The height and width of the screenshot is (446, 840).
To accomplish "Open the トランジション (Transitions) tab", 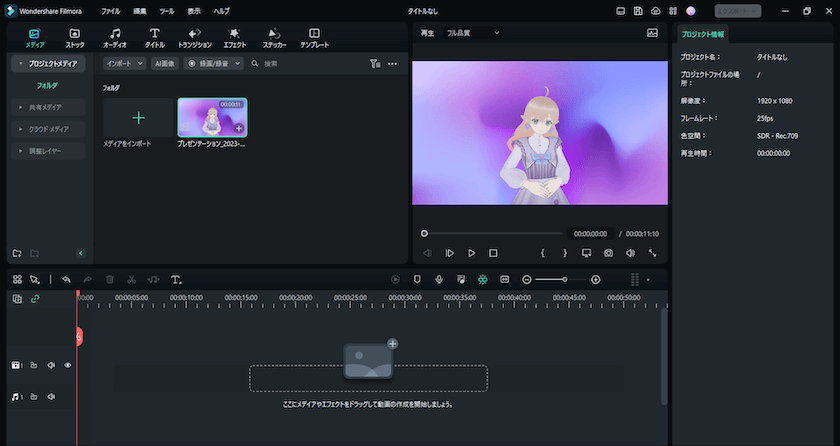I will (x=194, y=39).
